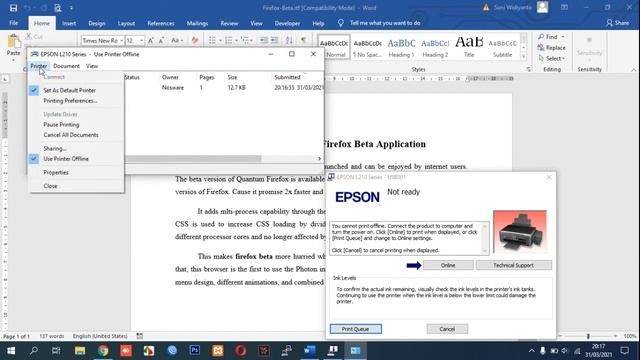Collapse the ribbon with the chevron
This screenshot has height=360, width=640.
coord(633,70)
